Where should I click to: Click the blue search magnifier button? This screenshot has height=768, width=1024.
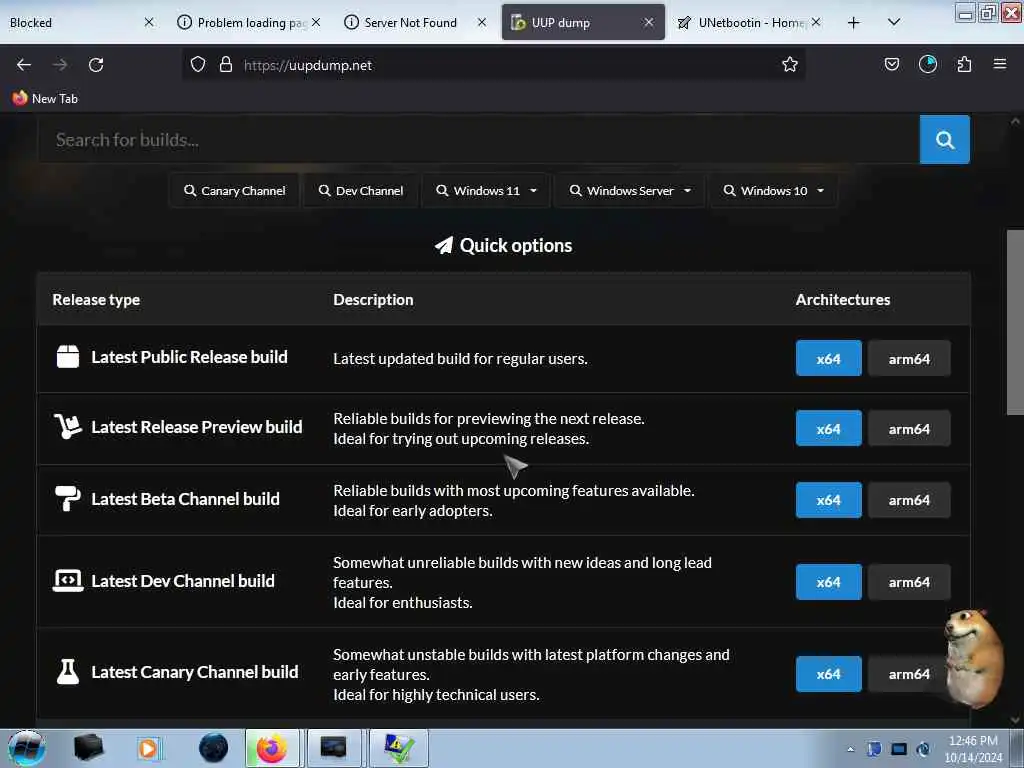944,139
